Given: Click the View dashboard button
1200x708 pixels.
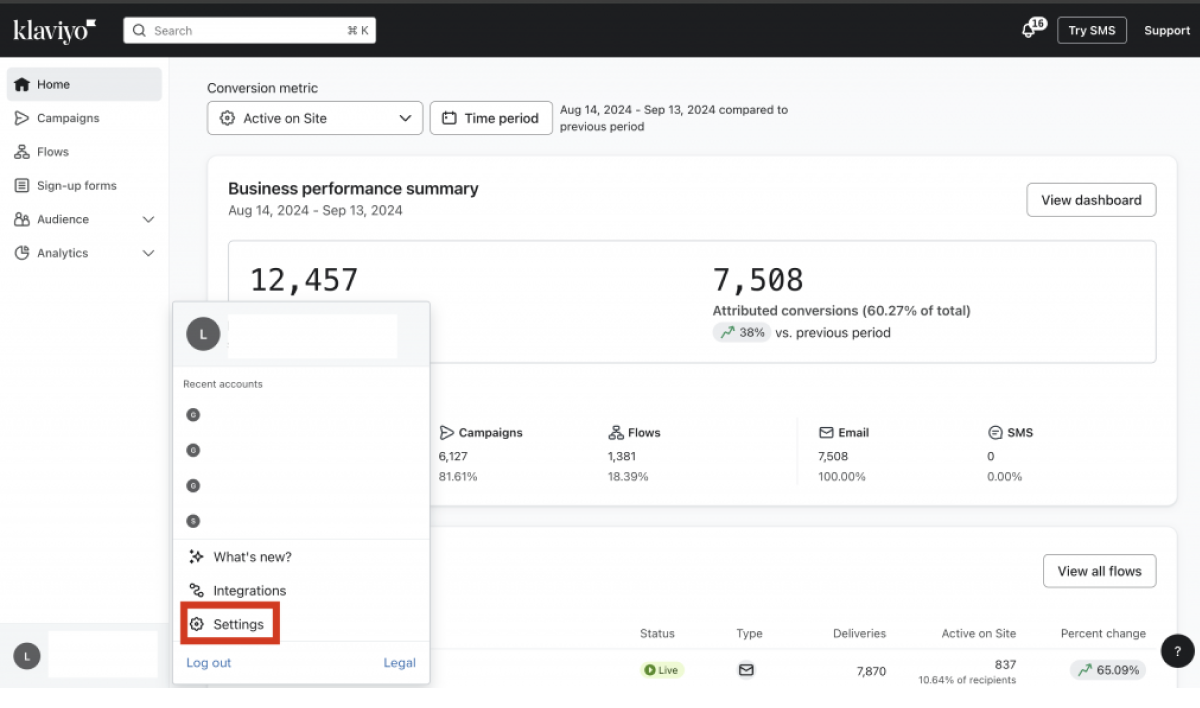Looking at the screenshot, I should pyautogui.click(x=1091, y=200).
